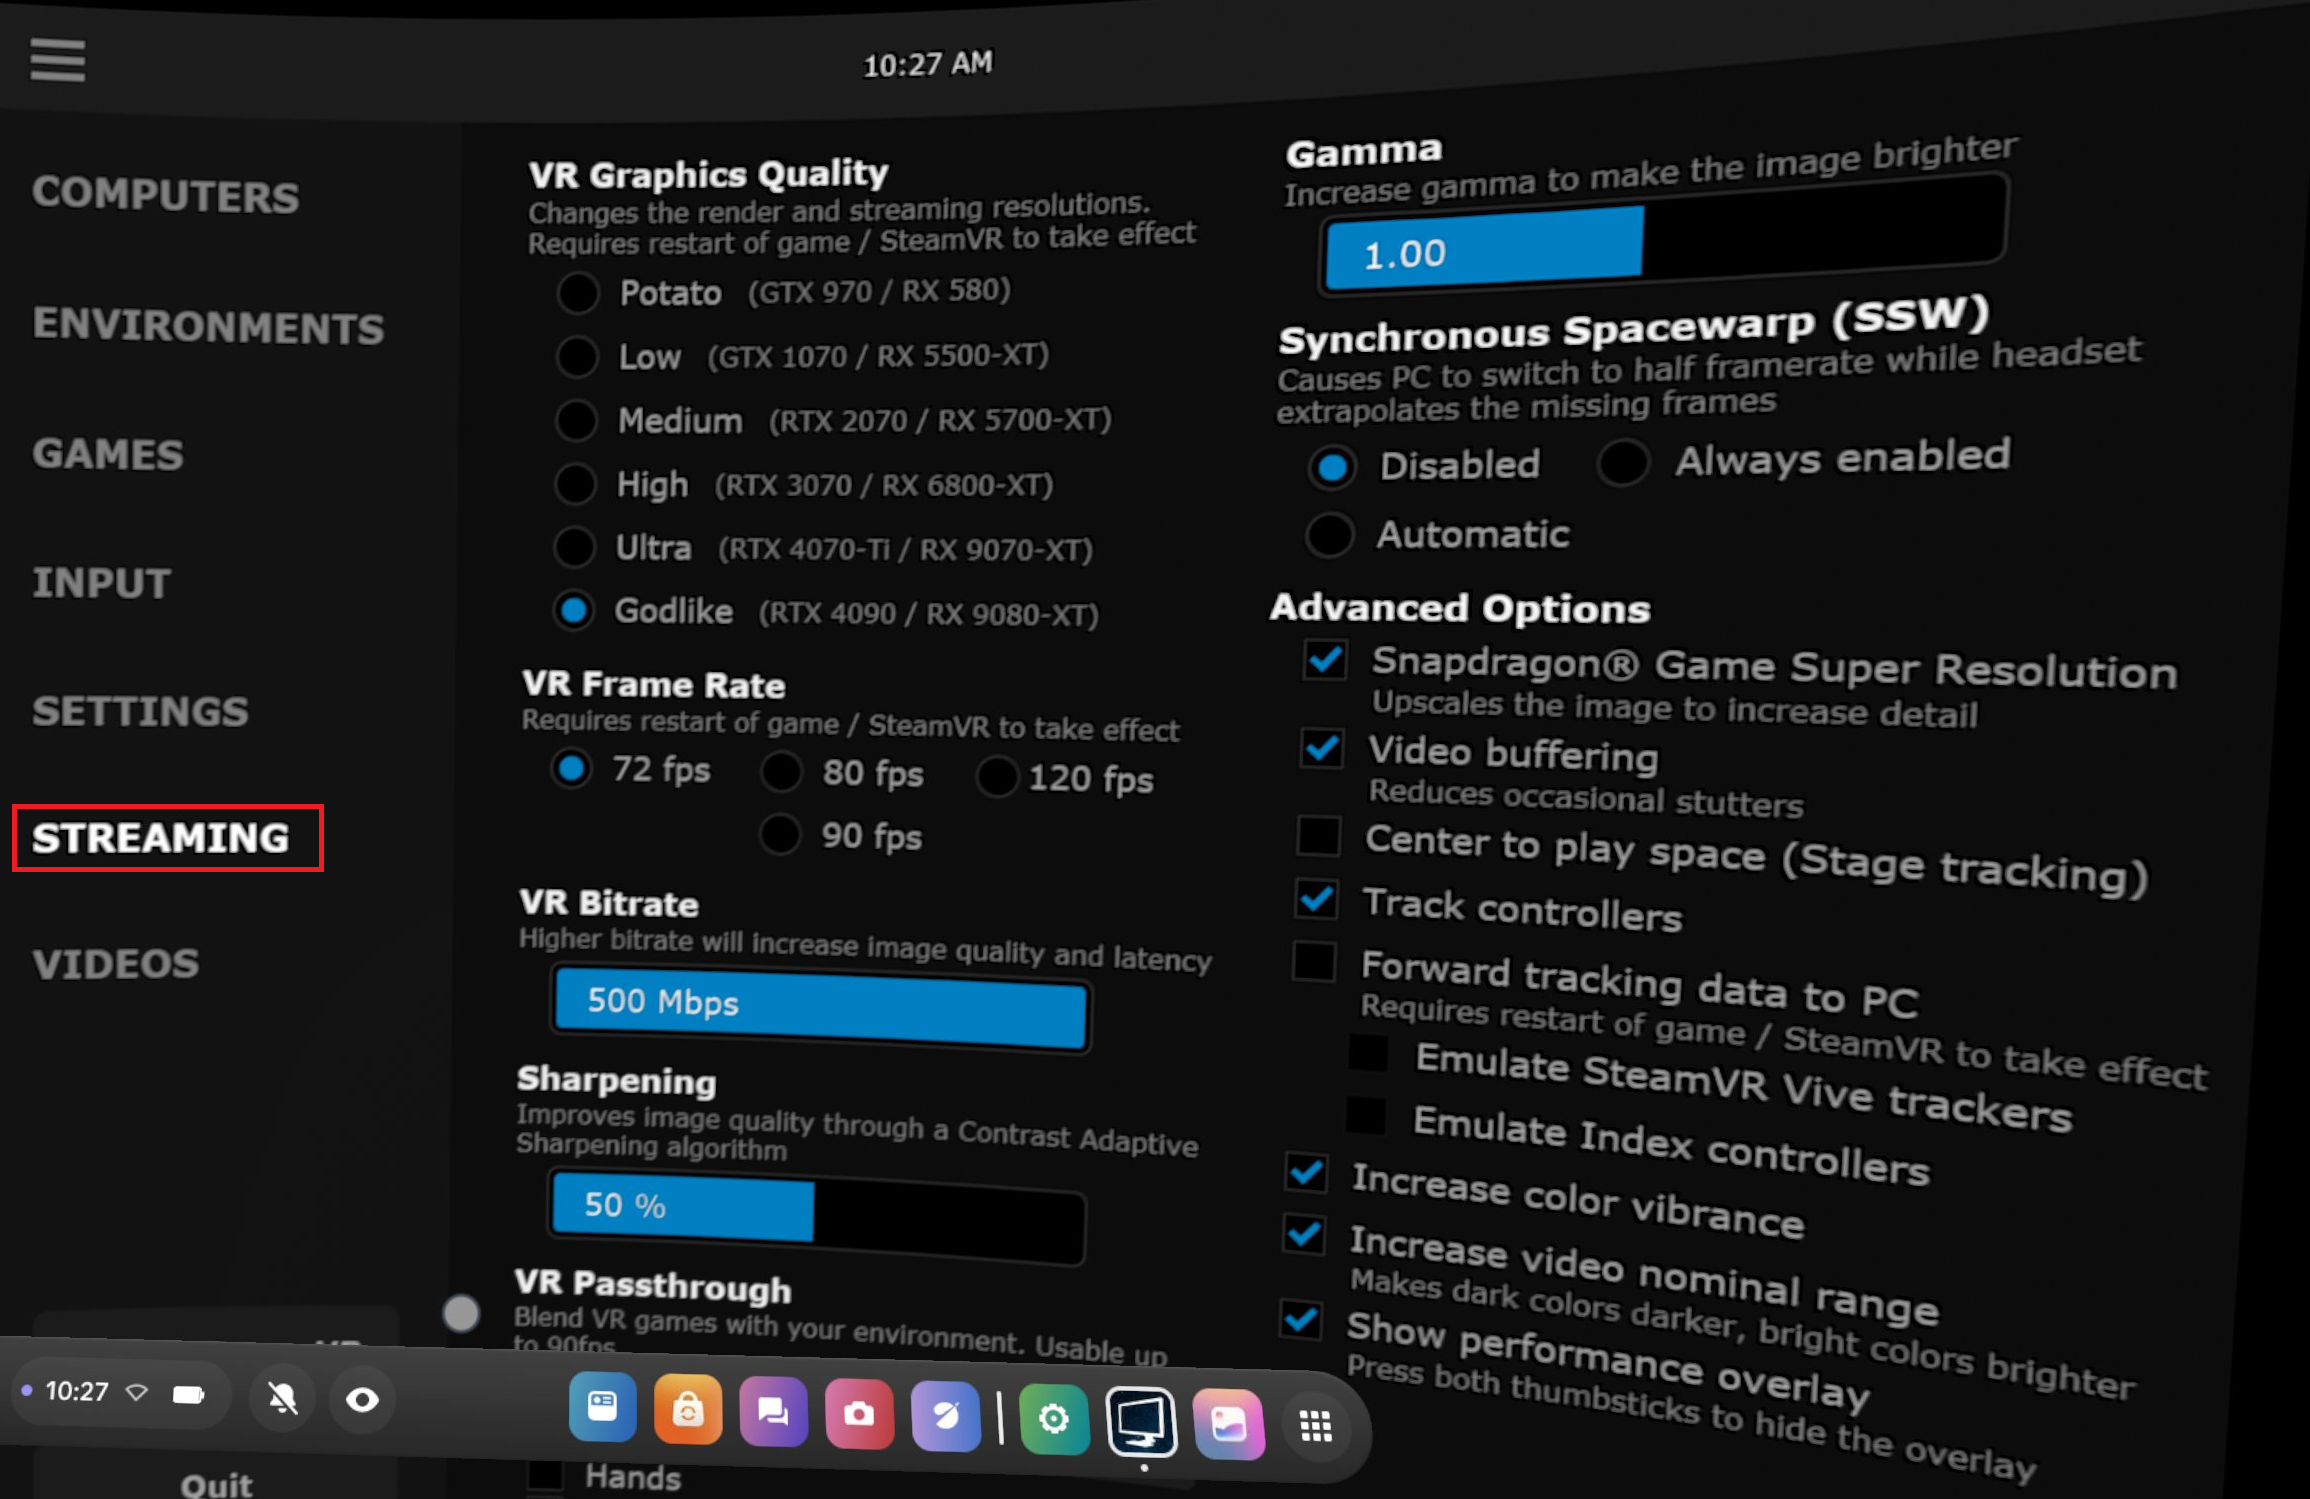
Task: Open the ENVIRONMENTS tab
Action: pos(208,326)
